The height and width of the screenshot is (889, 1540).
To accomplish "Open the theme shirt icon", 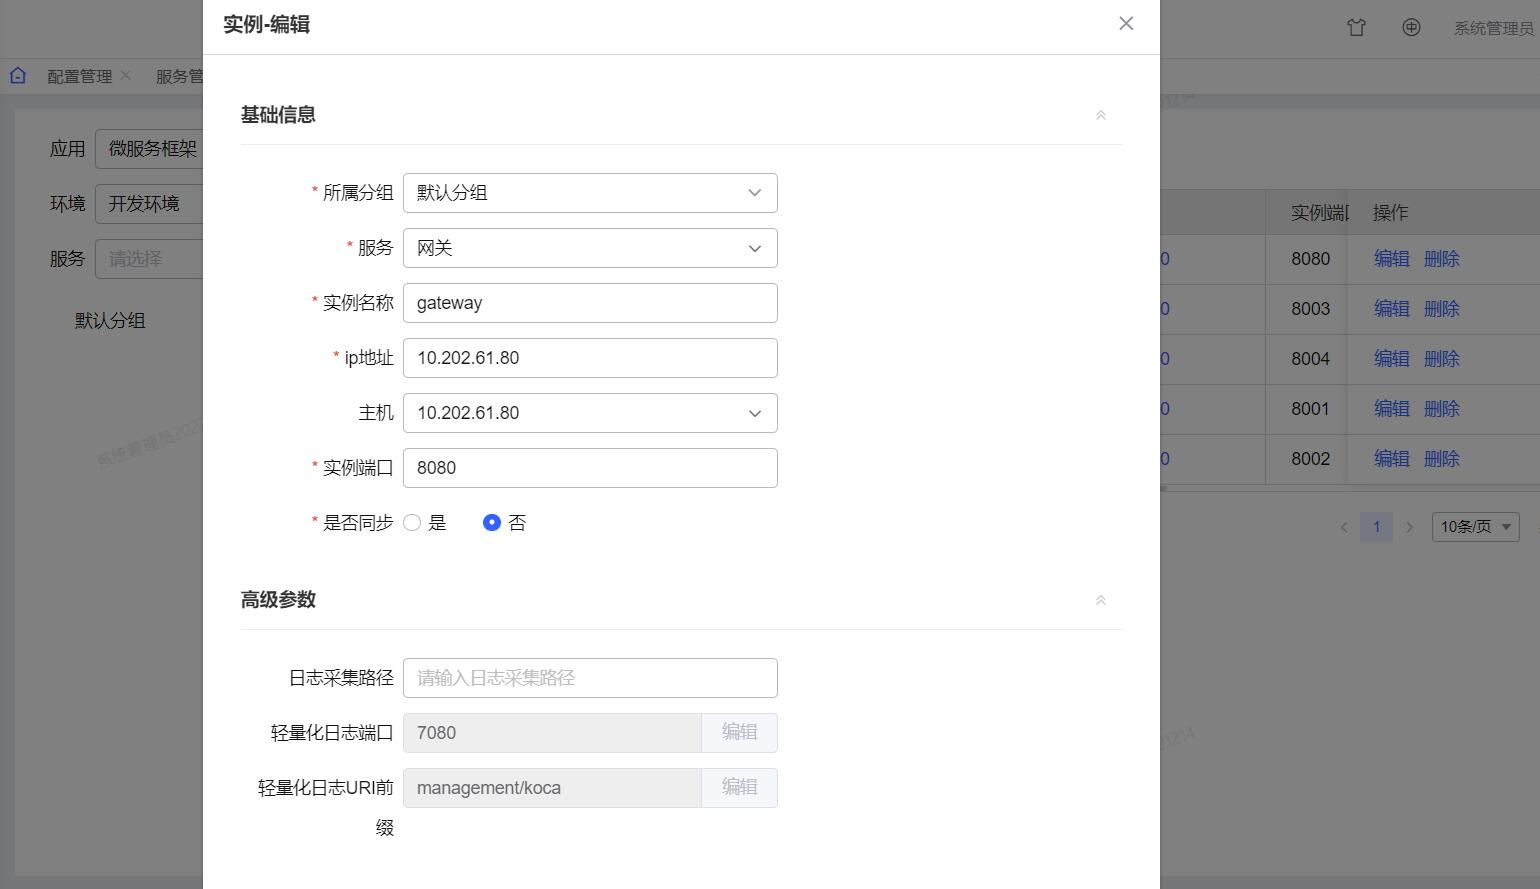I will [x=1356, y=28].
